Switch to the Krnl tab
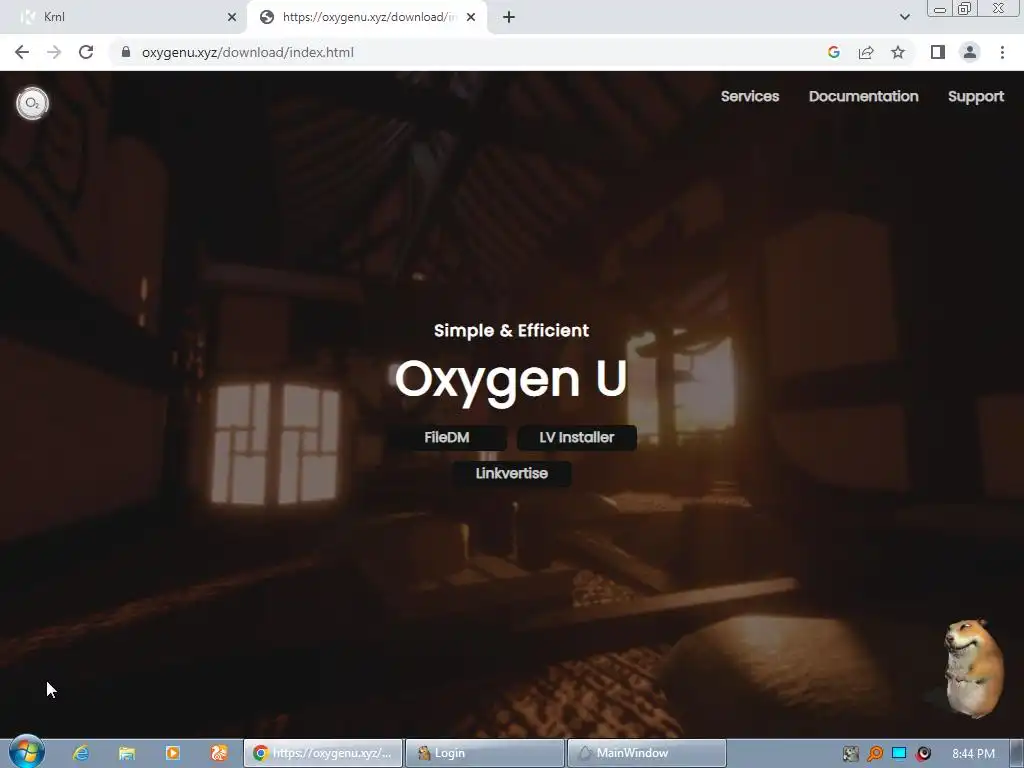Image resolution: width=1024 pixels, height=768 pixels. pyautogui.click(x=123, y=18)
